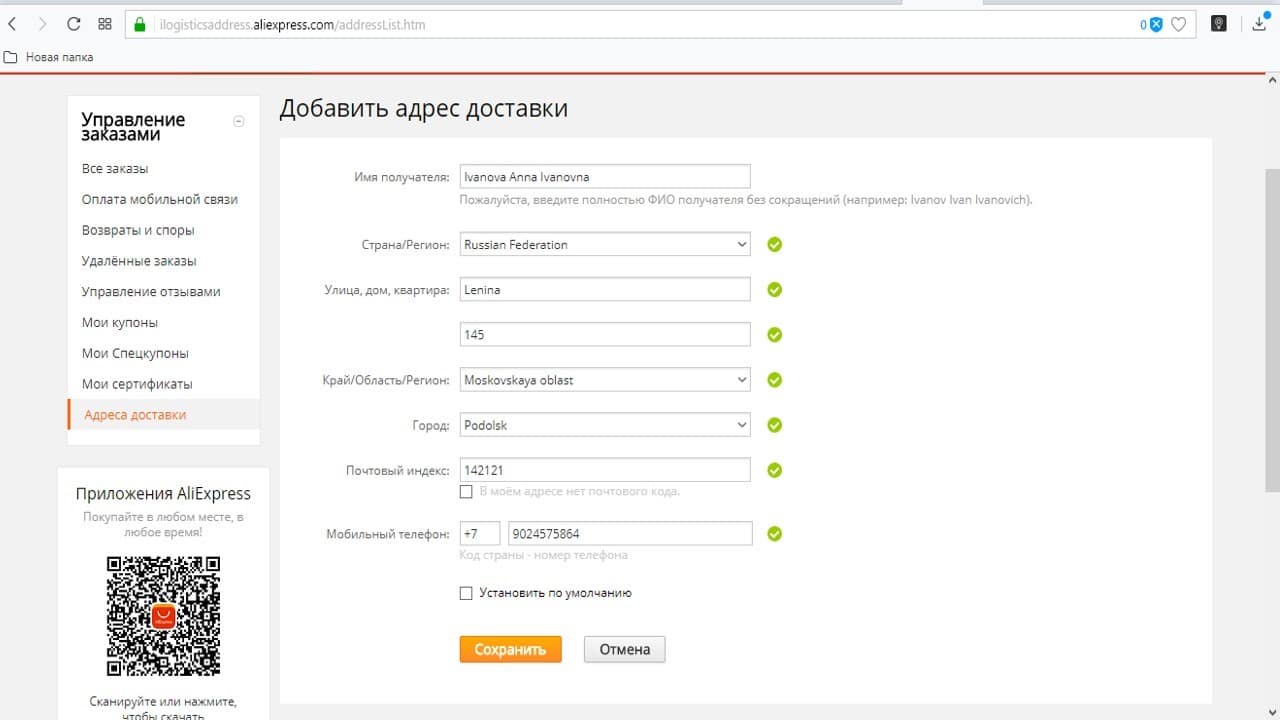The height and width of the screenshot is (720, 1280).
Task: Open the Новая папка bookmark folder
Action: (50, 57)
